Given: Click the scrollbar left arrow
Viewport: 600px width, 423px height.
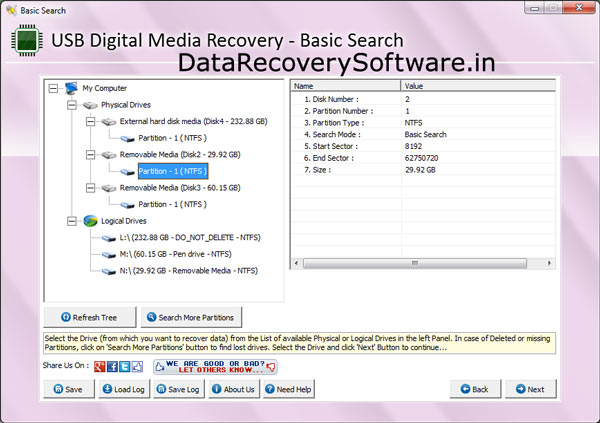Looking at the screenshot, I should [x=296, y=263].
